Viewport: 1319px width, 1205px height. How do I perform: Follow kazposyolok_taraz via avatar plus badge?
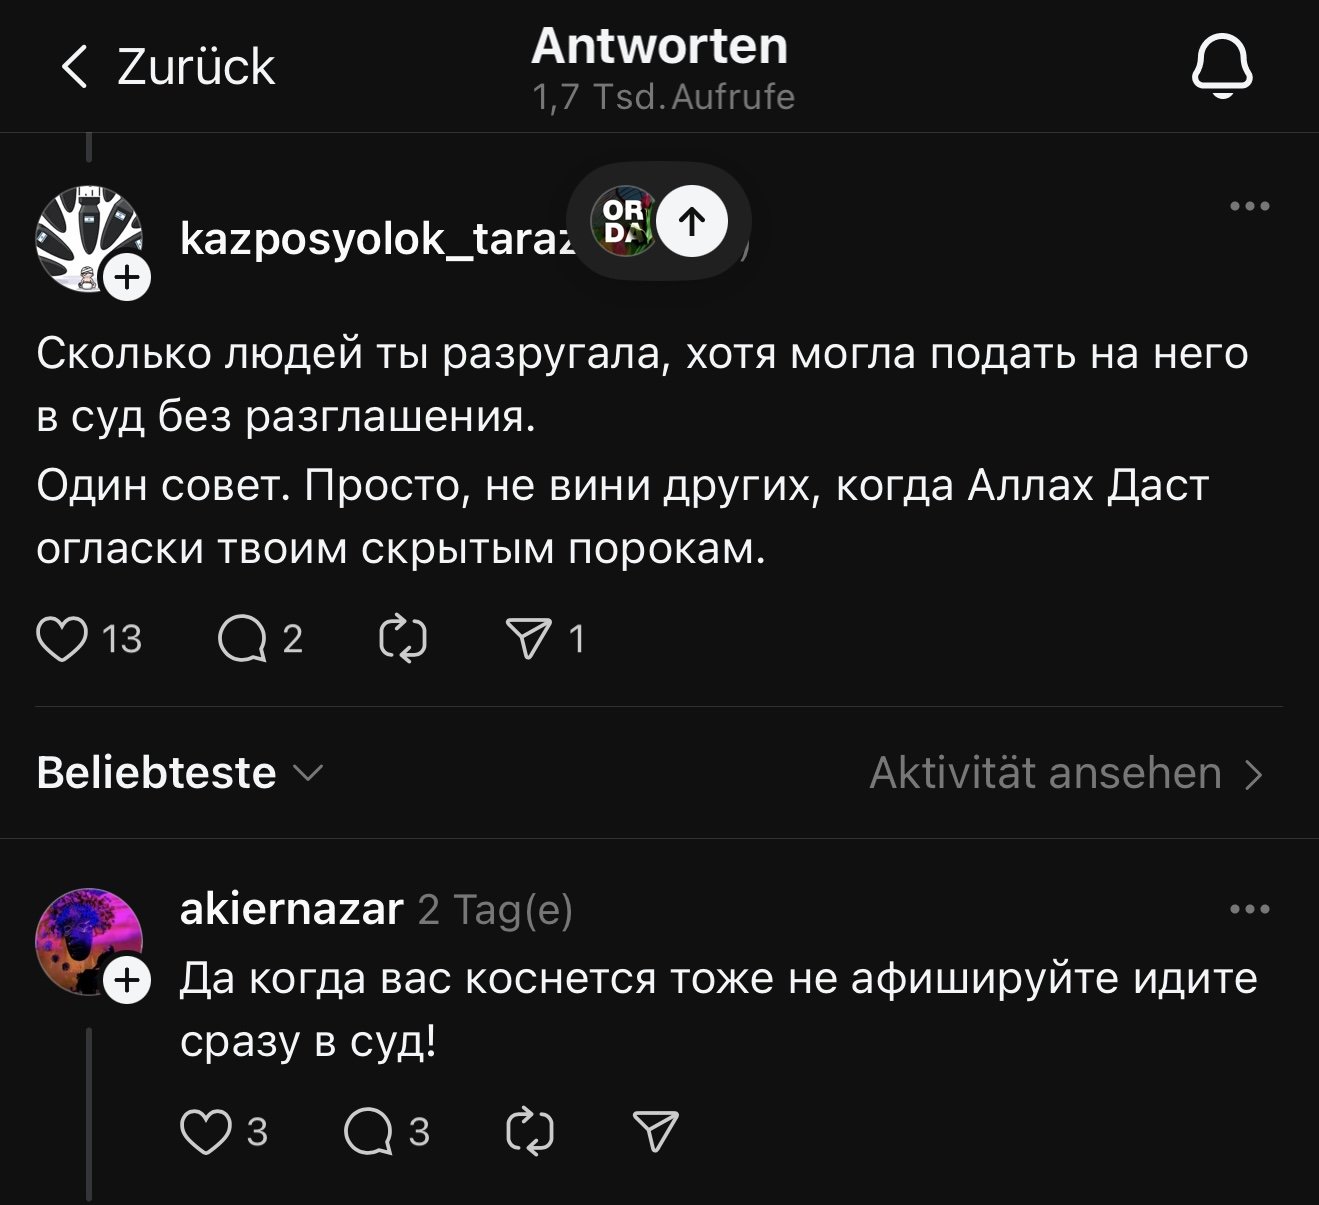(x=127, y=277)
